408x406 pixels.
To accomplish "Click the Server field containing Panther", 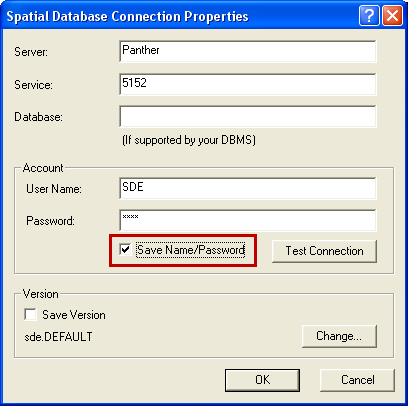I will point(248,51).
